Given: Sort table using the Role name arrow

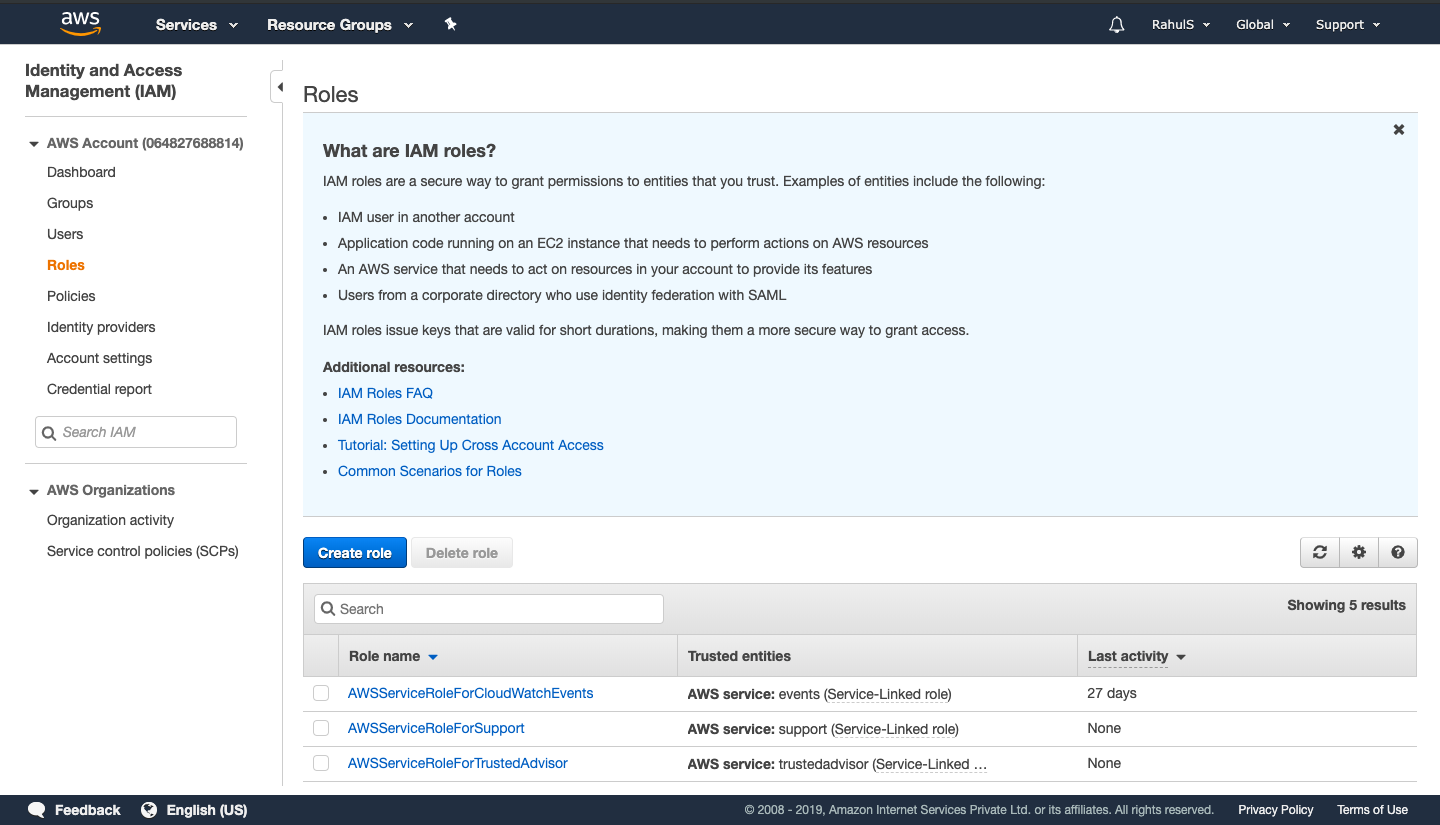Looking at the screenshot, I should [431, 656].
